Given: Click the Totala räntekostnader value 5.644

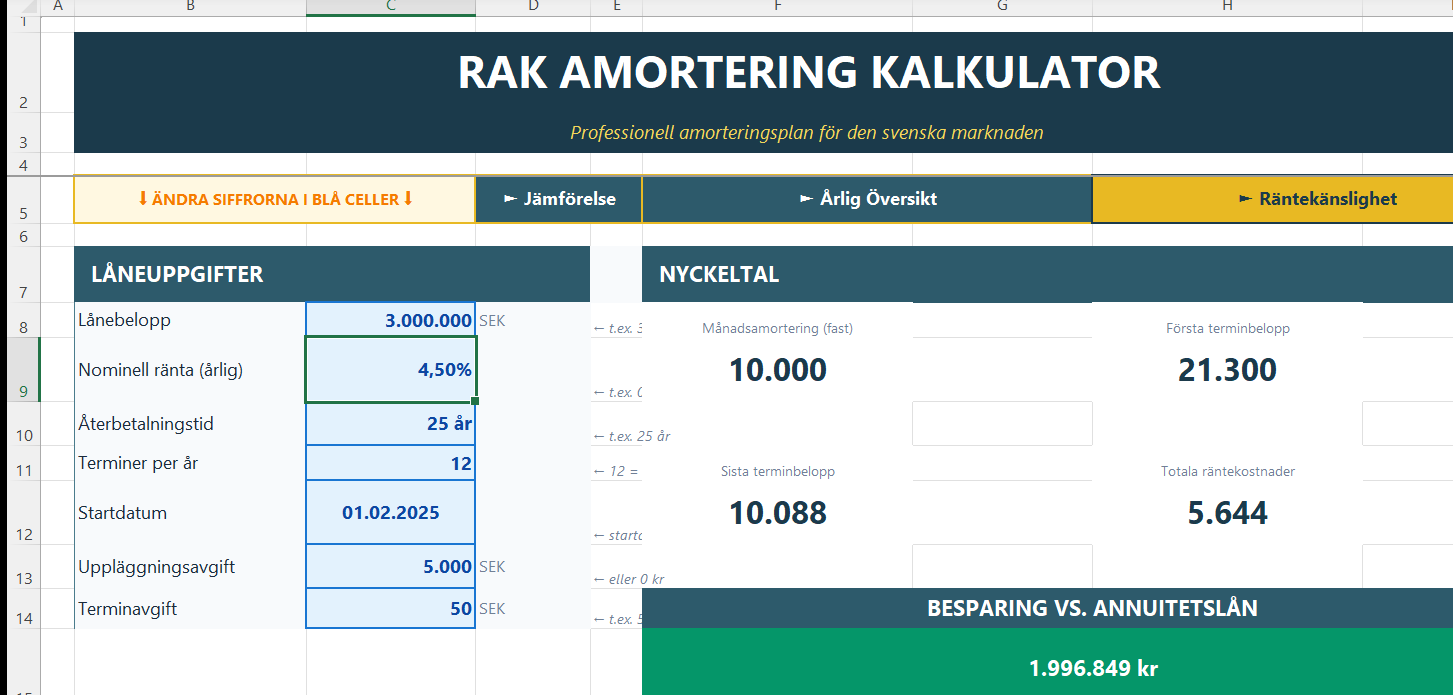Looking at the screenshot, I should 1227,513.
